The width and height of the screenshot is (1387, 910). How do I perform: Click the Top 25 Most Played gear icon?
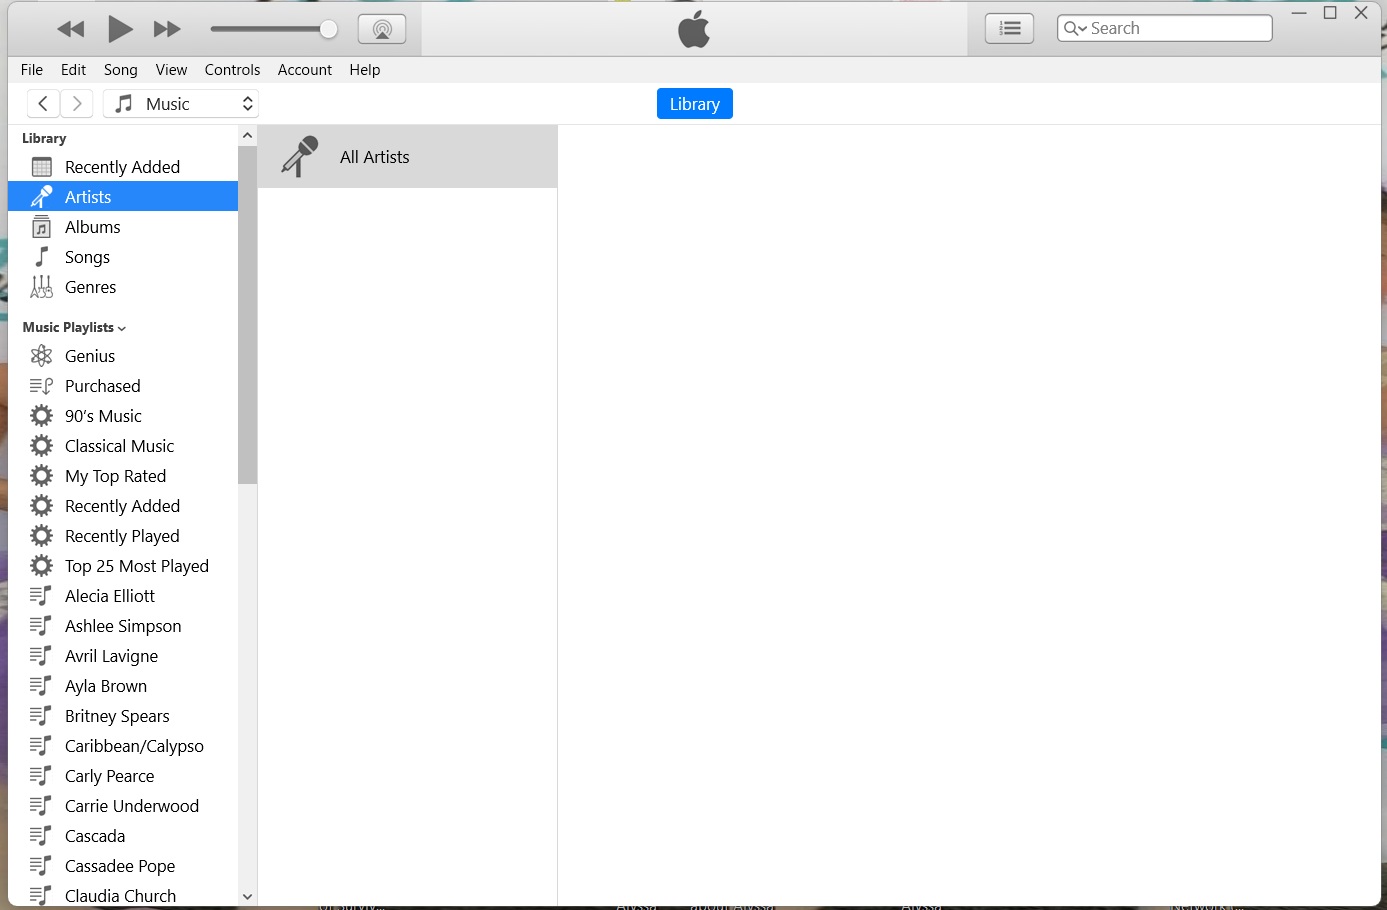pos(41,566)
